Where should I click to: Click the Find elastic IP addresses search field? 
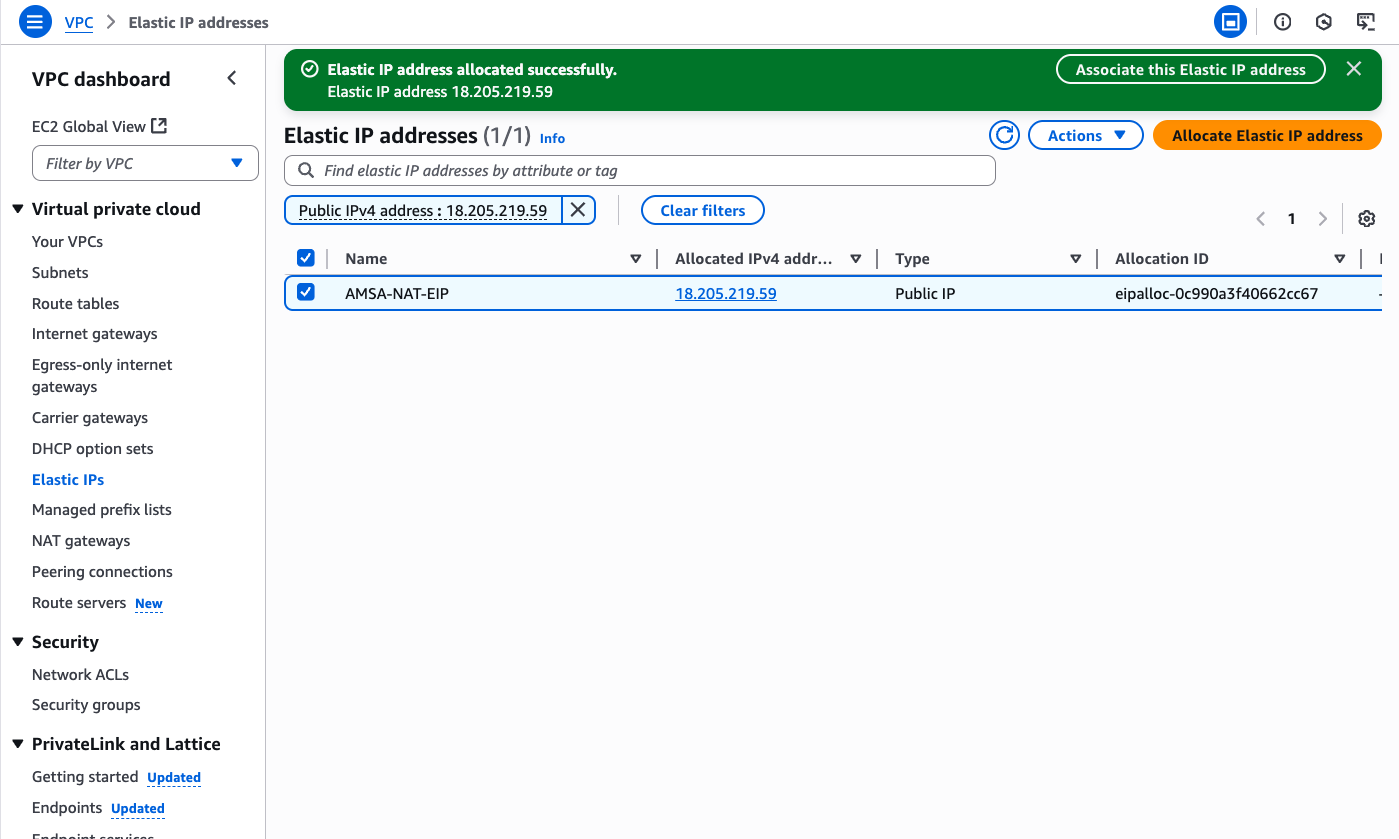tap(640, 171)
